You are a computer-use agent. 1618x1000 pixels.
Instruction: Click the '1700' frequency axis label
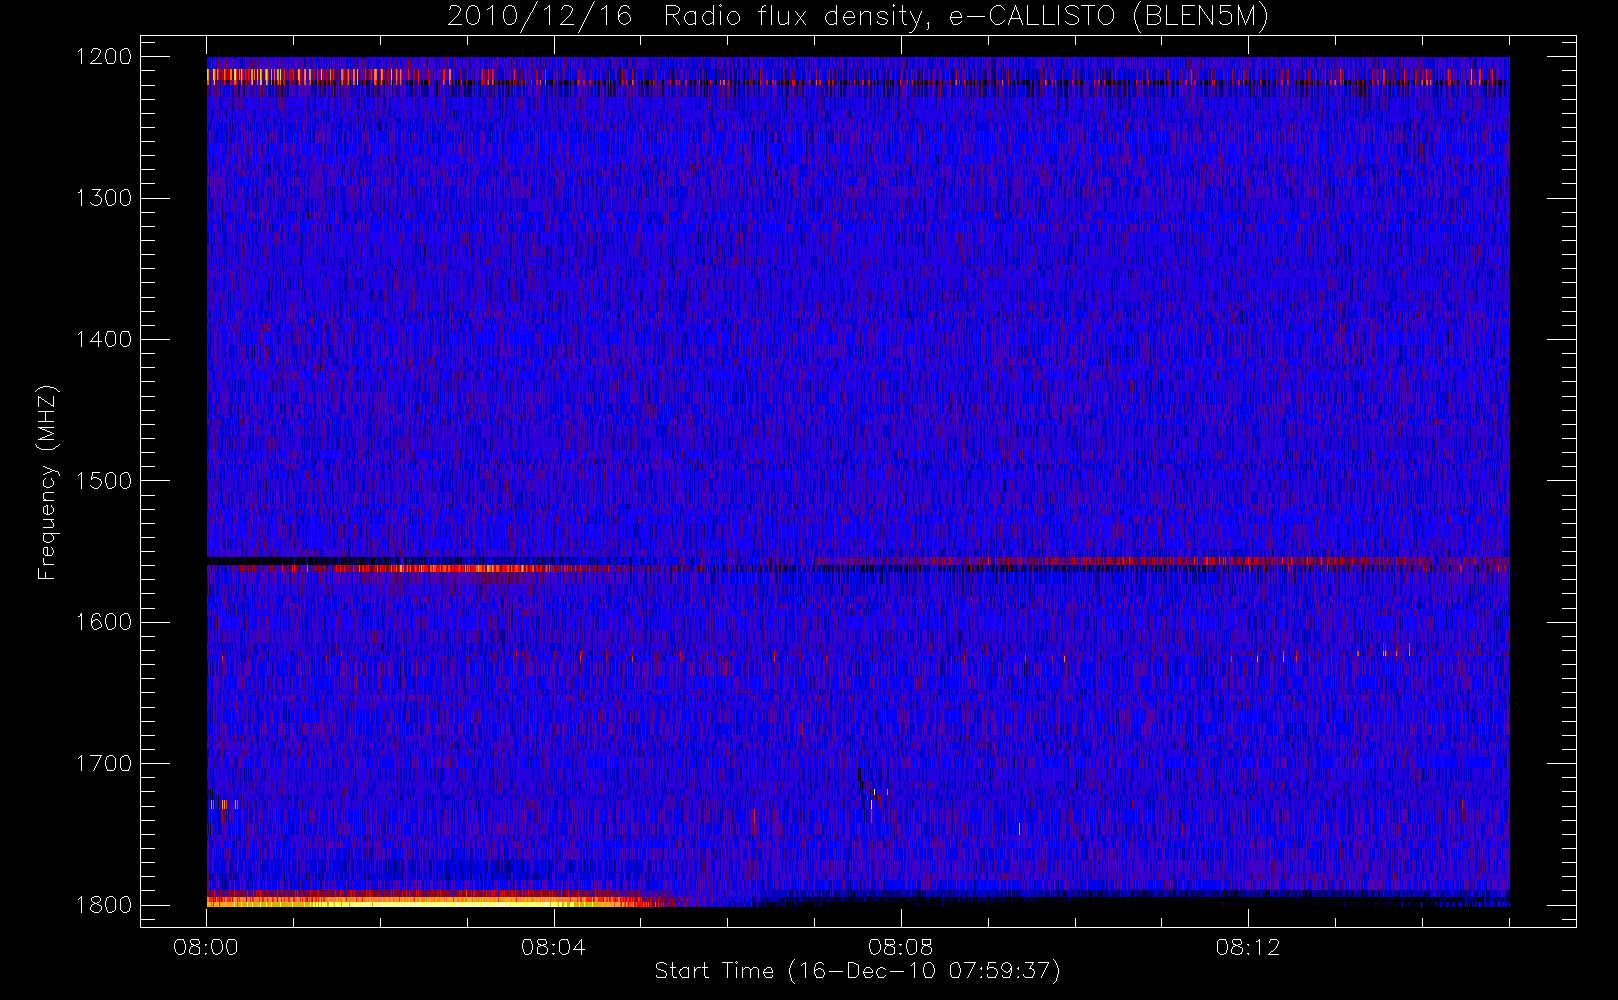(x=104, y=763)
